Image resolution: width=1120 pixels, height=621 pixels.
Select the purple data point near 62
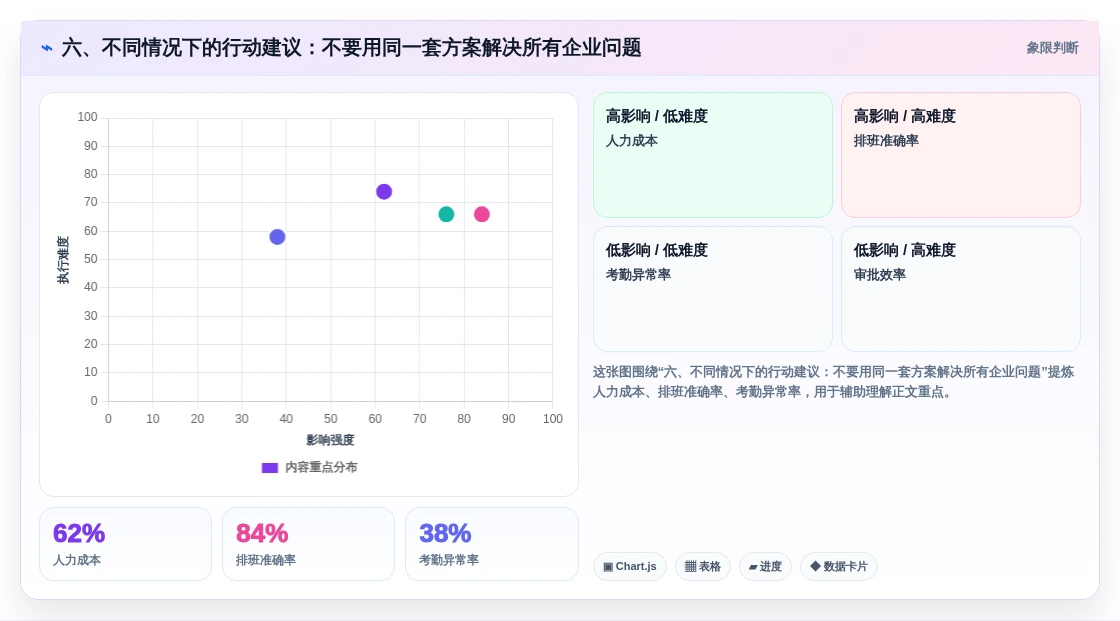(384, 192)
